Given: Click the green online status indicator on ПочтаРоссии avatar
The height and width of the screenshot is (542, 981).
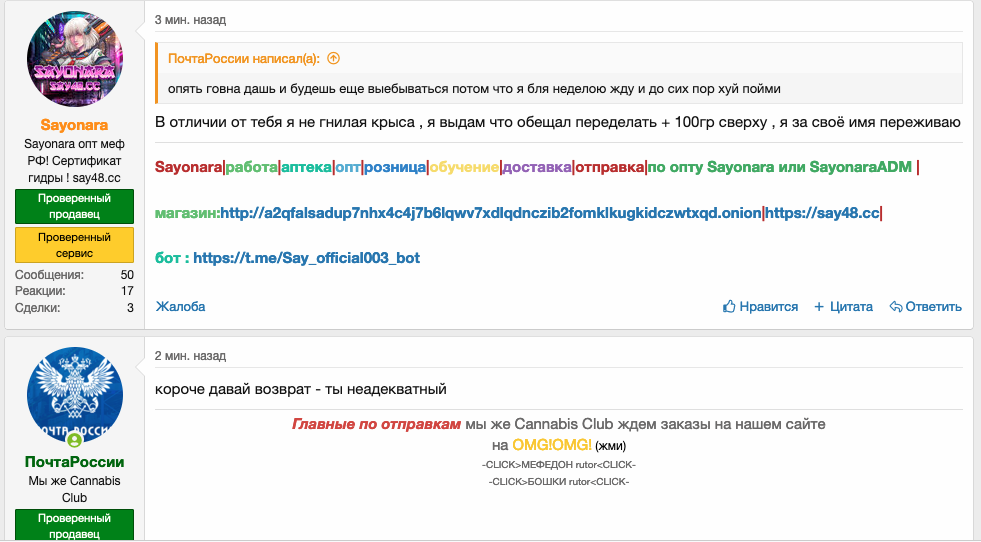Looking at the screenshot, I should 73,439.
